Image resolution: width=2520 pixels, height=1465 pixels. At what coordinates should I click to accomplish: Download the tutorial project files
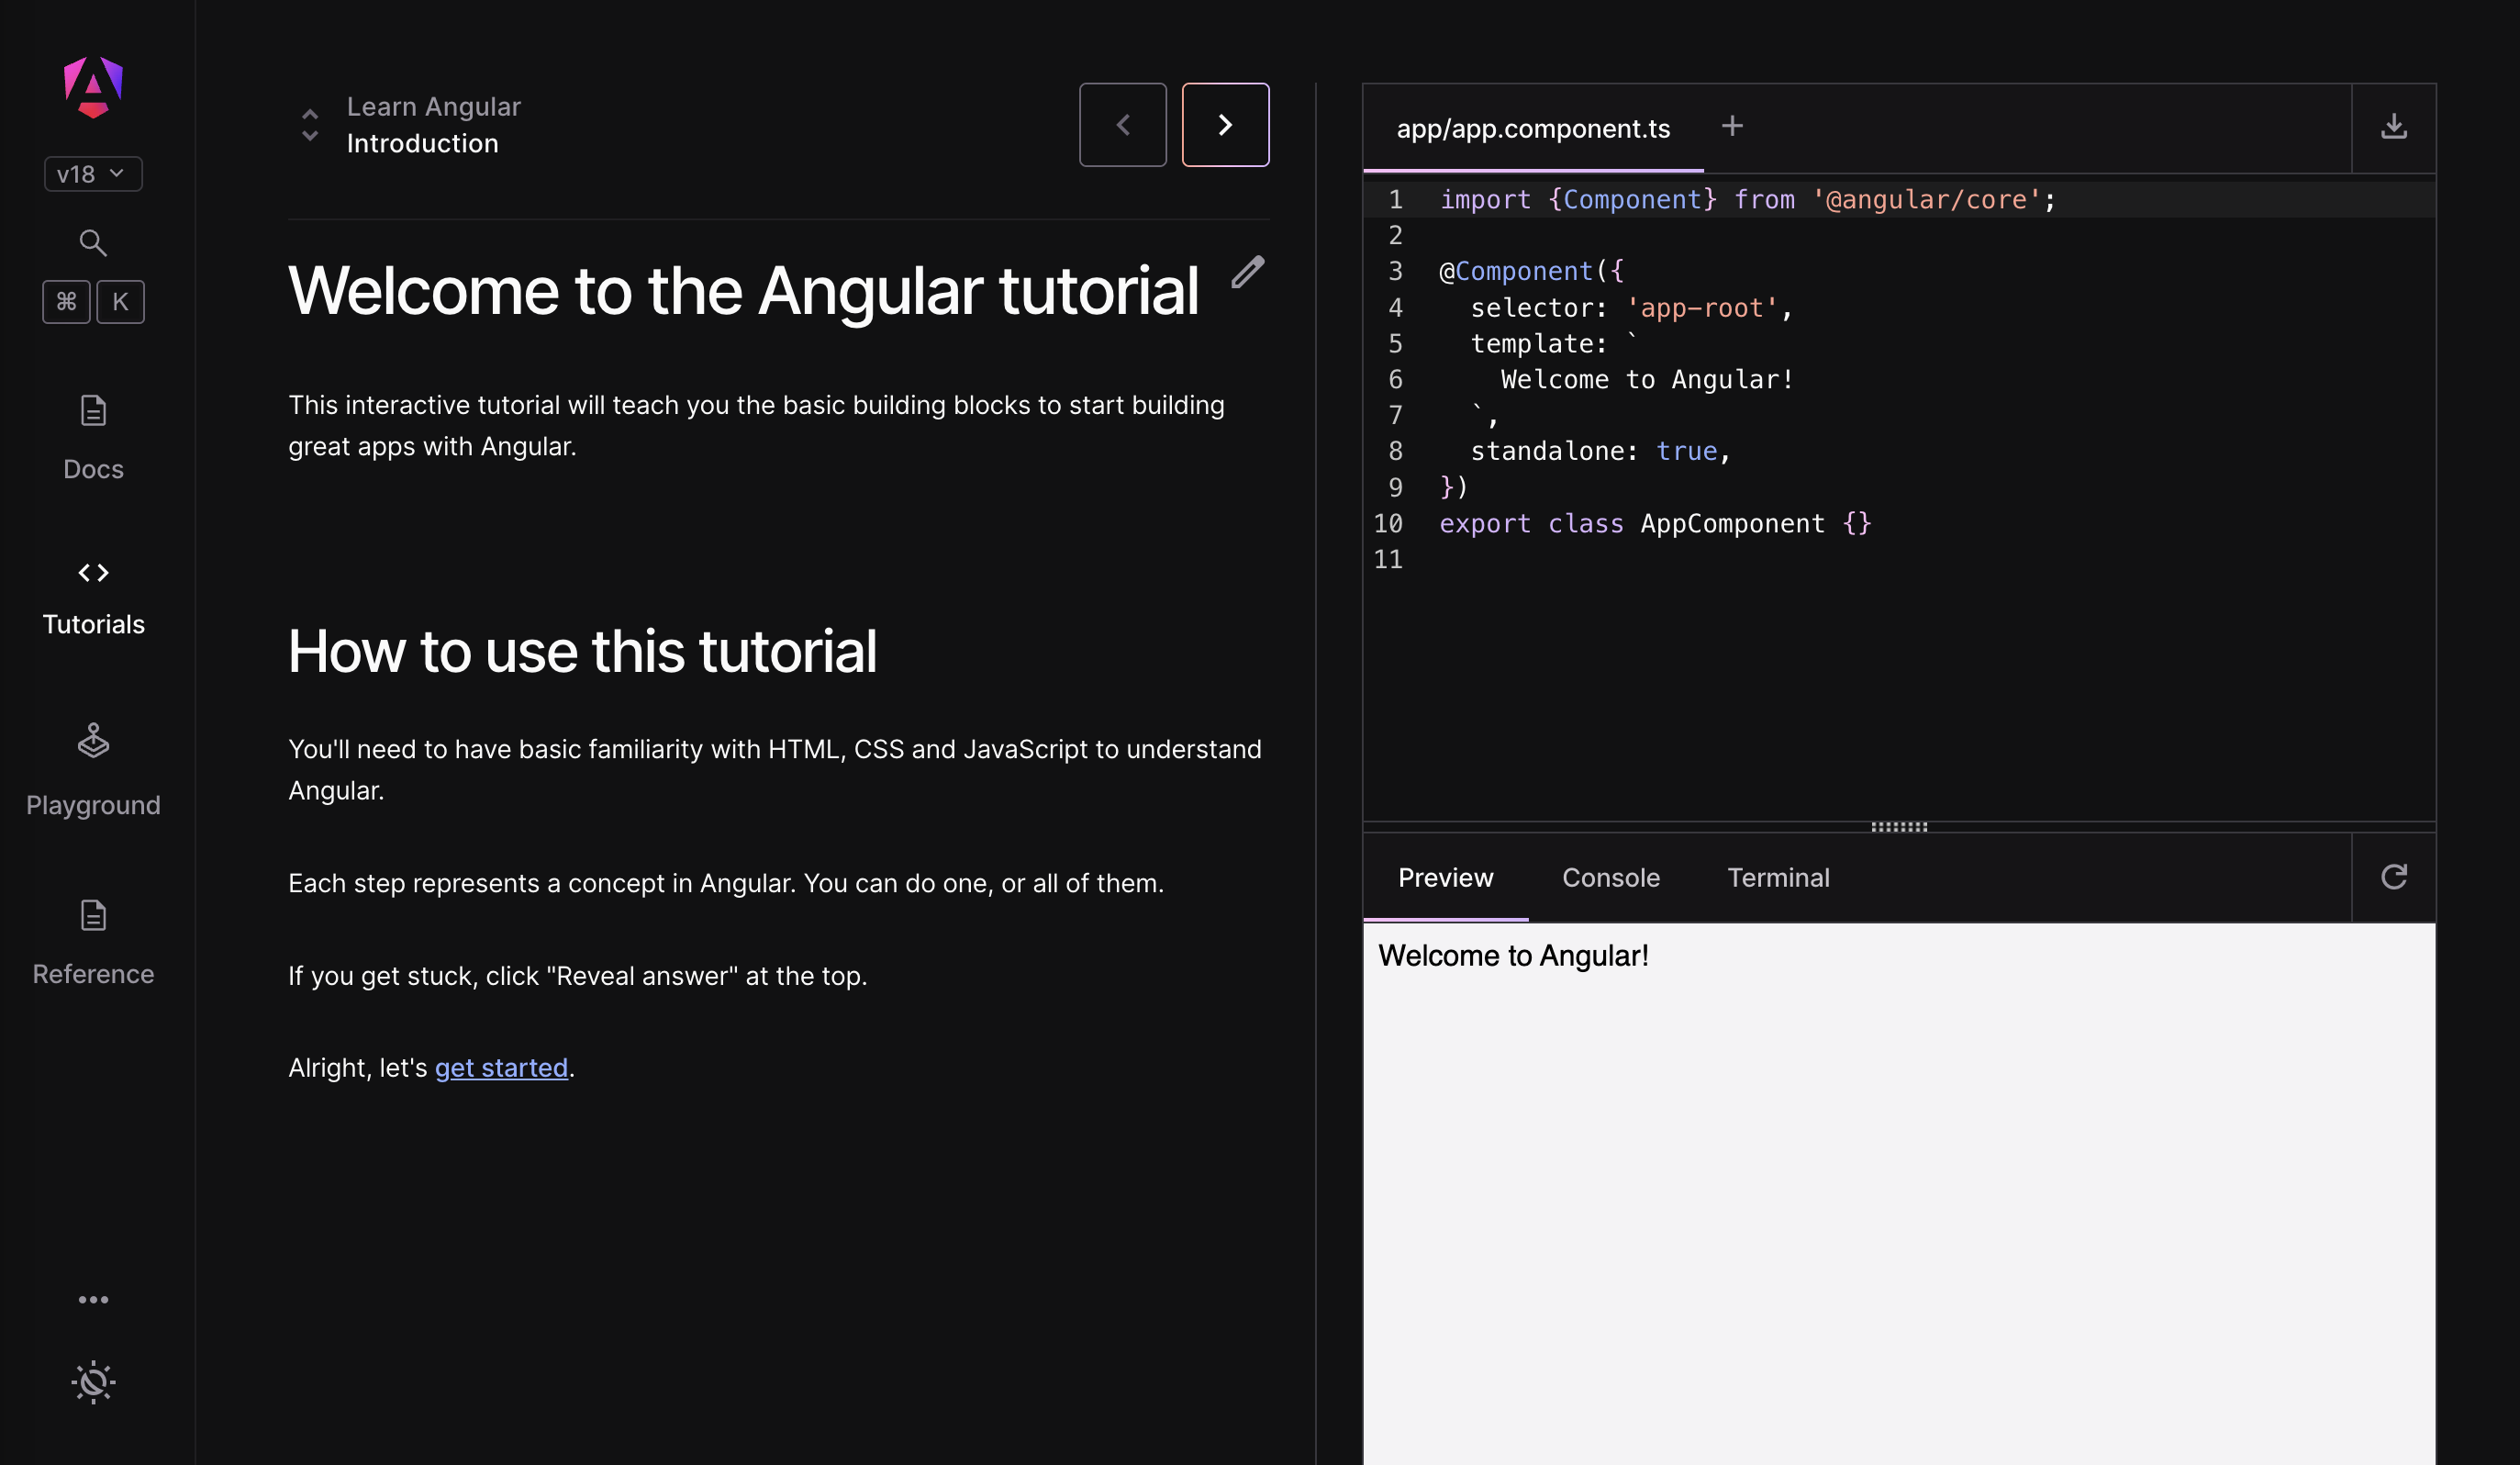[x=2394, y=127]
